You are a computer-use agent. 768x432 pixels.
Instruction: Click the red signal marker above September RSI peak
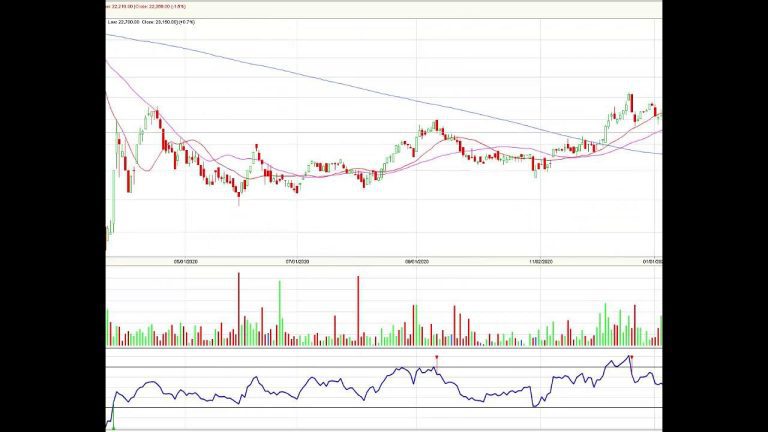pyautogui.click(x=436, y=358)
